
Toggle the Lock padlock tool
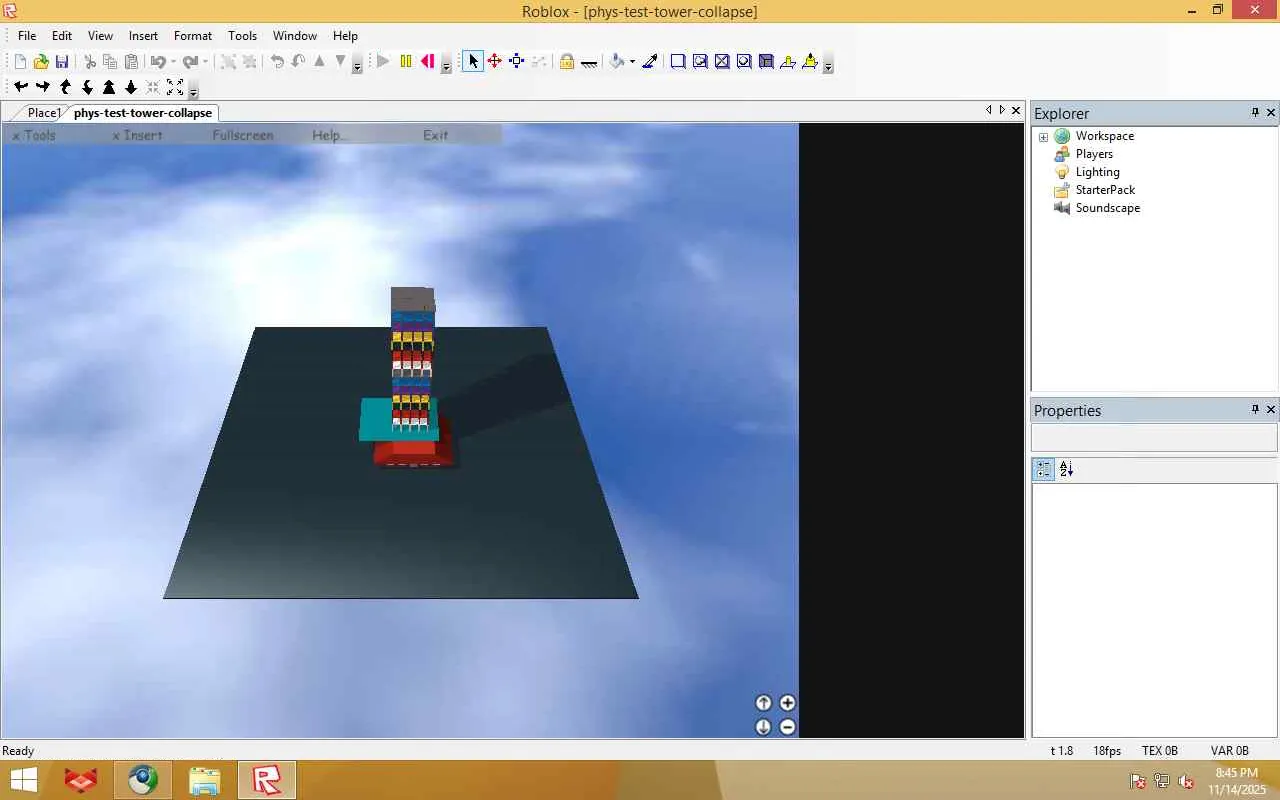(x=567, y=62)
